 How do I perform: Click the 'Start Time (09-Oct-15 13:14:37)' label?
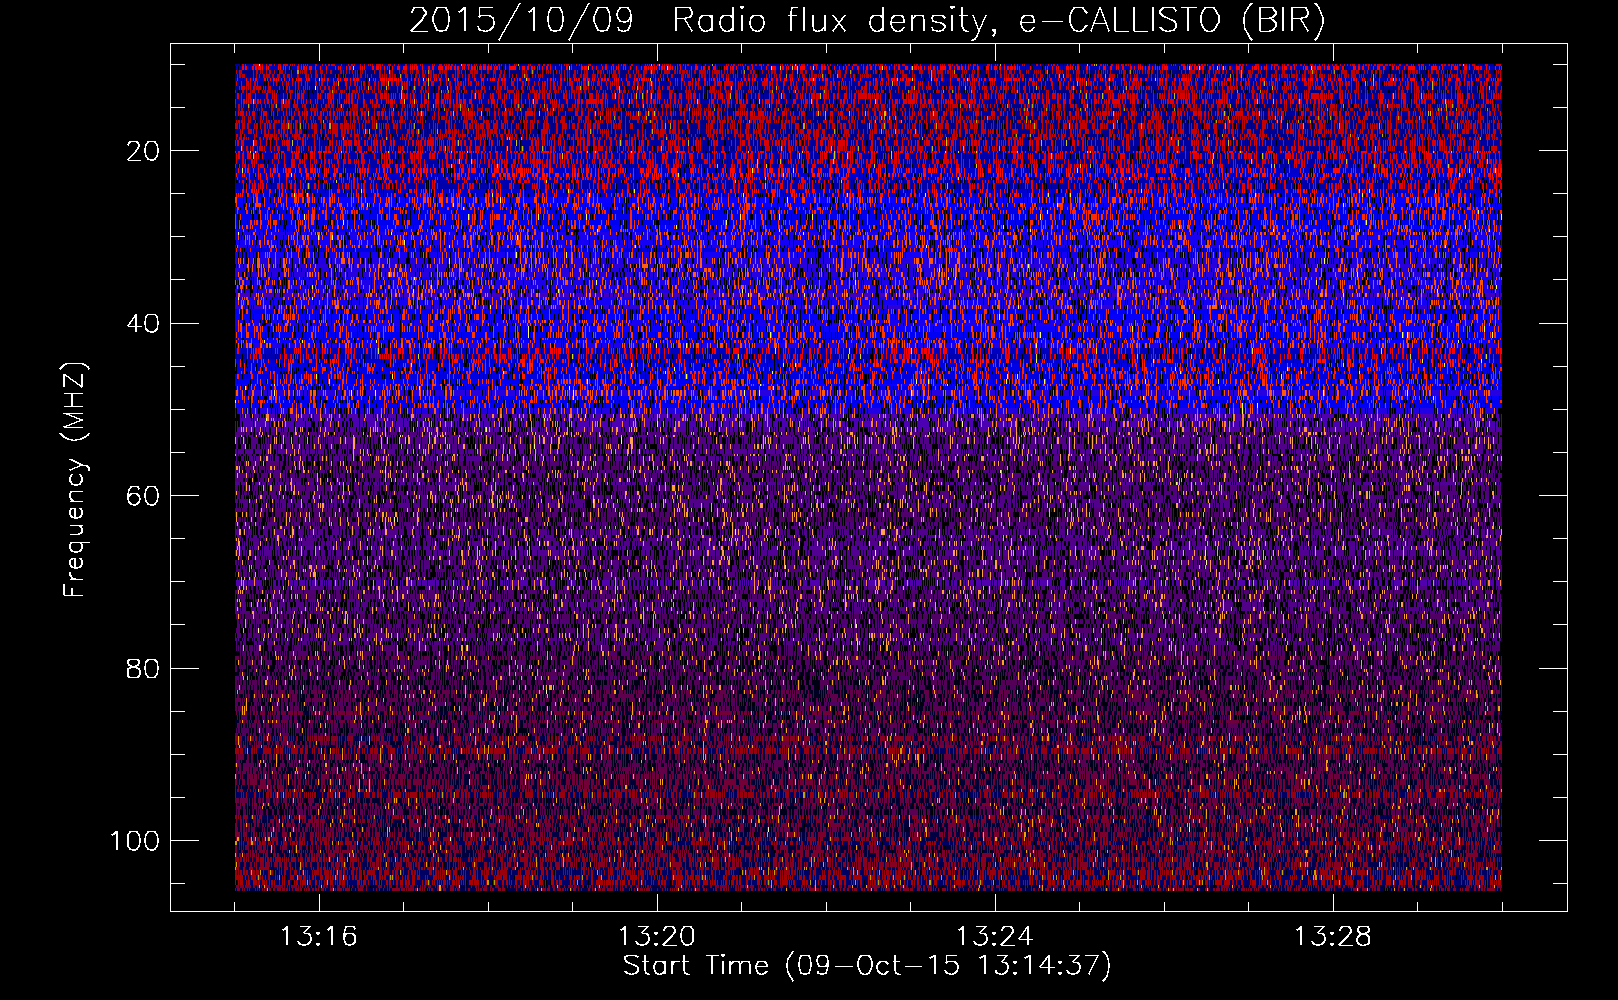[867, 966]
